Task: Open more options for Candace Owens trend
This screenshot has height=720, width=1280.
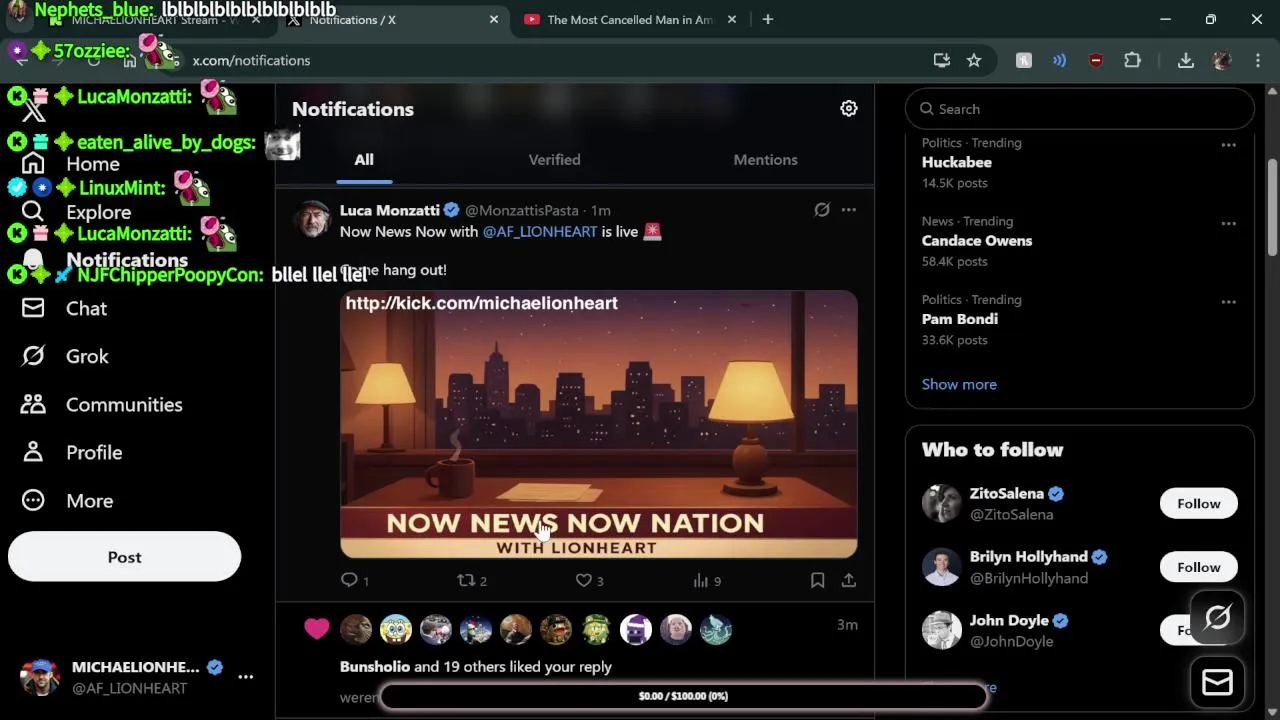Action: pyautogui.click(x=1228, y=223)
